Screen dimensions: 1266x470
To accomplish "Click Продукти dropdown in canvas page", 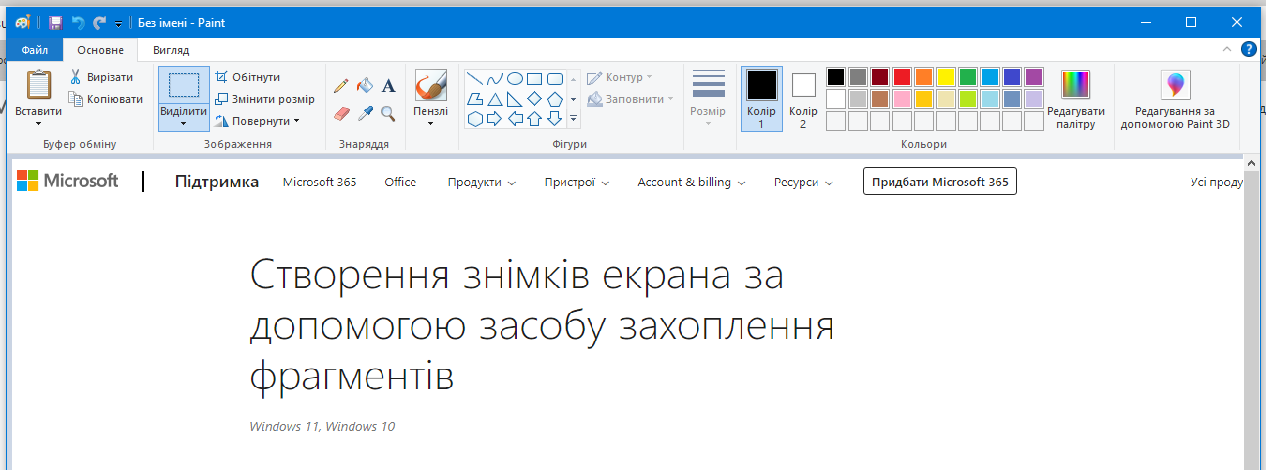I will click(x=482, y=182).
